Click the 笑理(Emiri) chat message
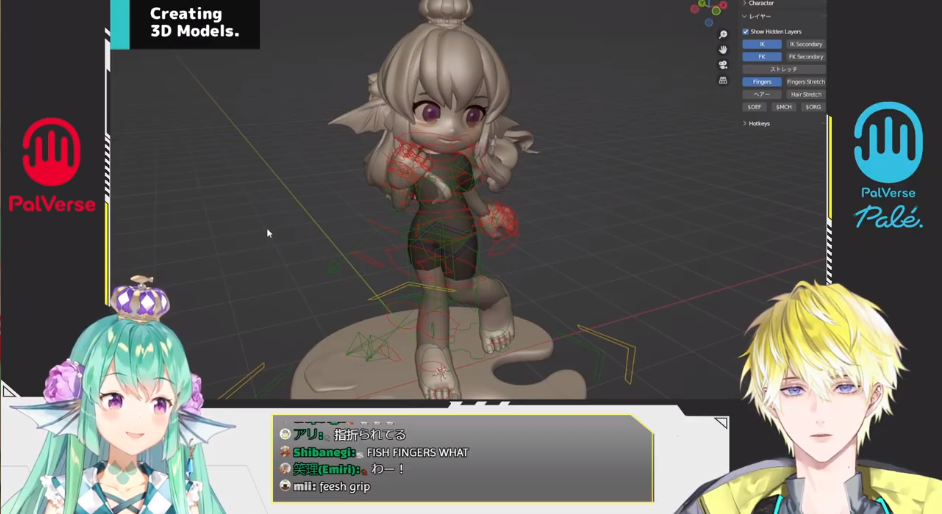 [342, 469]
